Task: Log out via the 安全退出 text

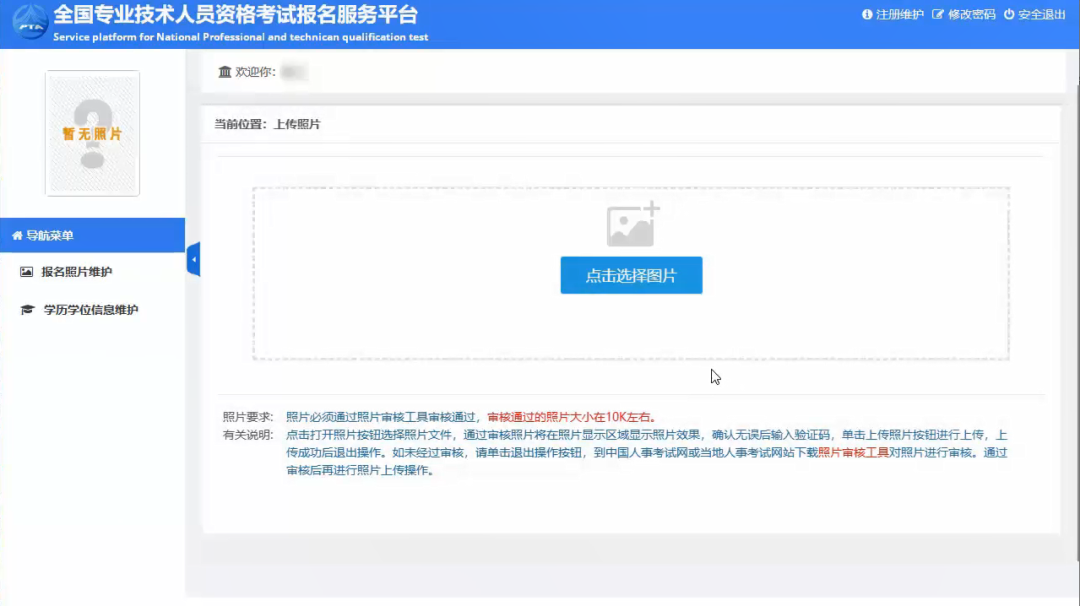Action: pyautogui.click(x=1041, y=15)
